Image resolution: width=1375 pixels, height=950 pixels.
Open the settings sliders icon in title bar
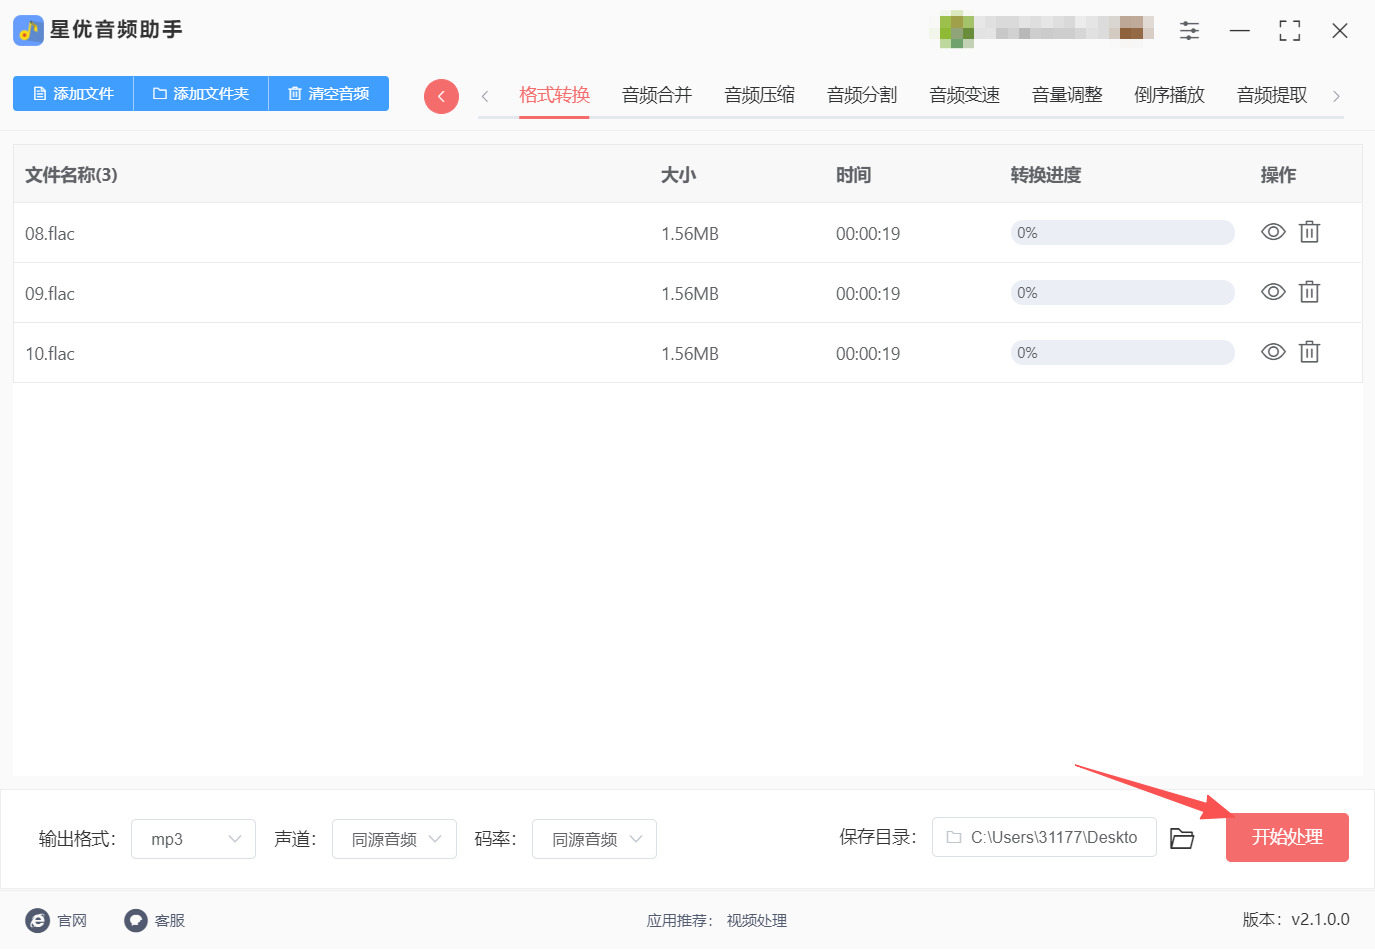[x=1189, y=31]
